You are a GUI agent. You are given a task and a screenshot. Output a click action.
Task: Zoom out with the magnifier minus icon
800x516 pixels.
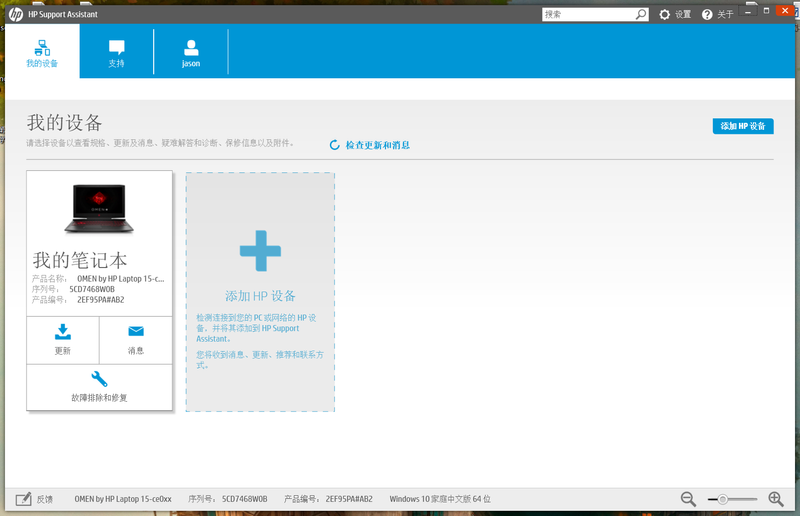click(688, 499)
